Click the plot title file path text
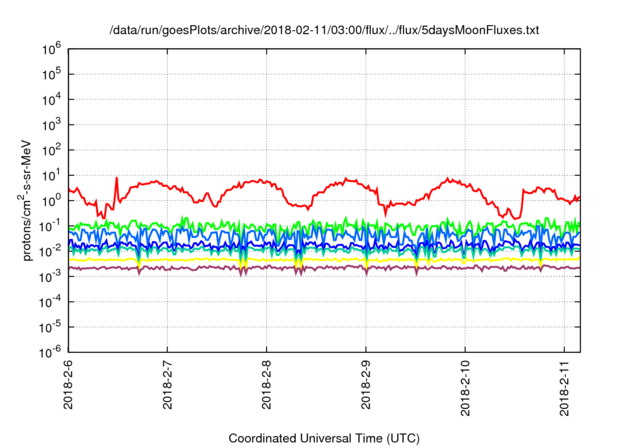The height and width of the screenshot is (448, 640). coord(324,30)
